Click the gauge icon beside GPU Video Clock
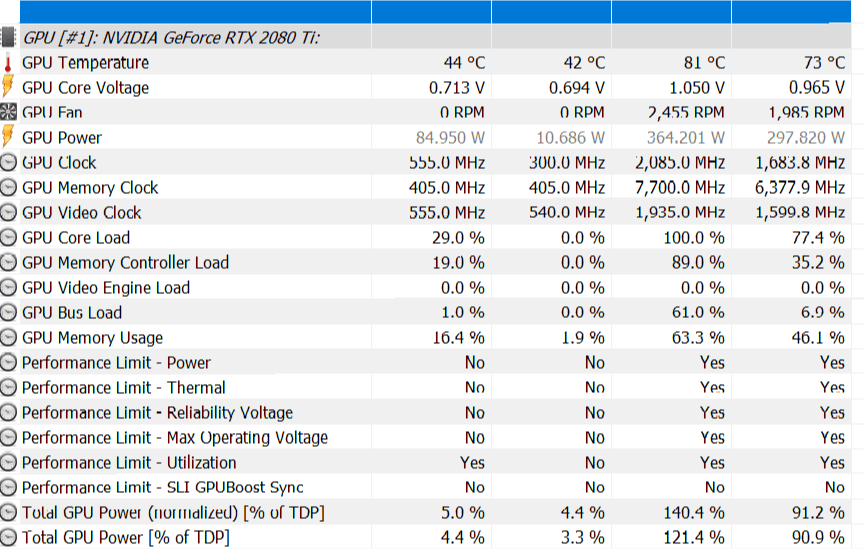Screen dimensions: 864x549 click(8, 213)
